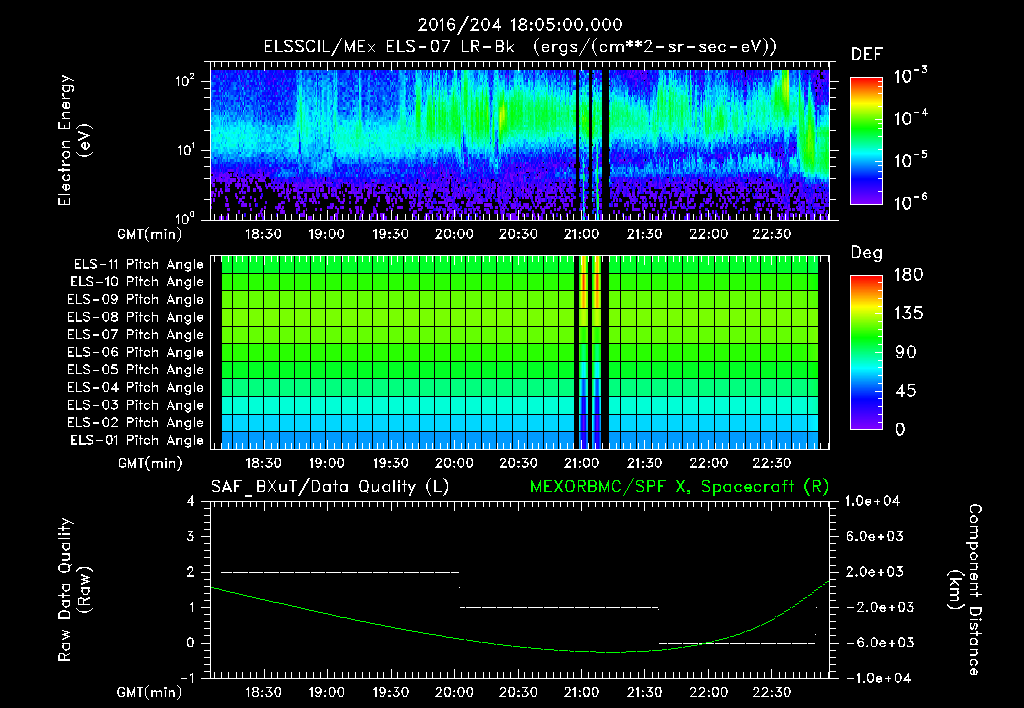The width and height of the screenshot is (1024, 708).
Task: Click the GMT(min) label under the spectrogram
Action: pyautogui.click(x=150, y=234)
